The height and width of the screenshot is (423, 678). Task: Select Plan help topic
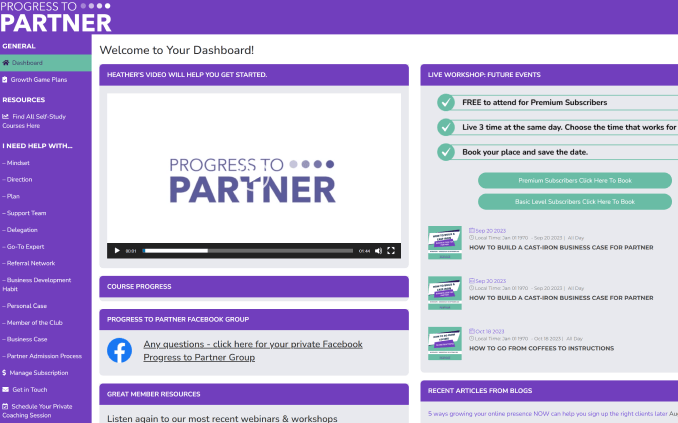[11, 196]
